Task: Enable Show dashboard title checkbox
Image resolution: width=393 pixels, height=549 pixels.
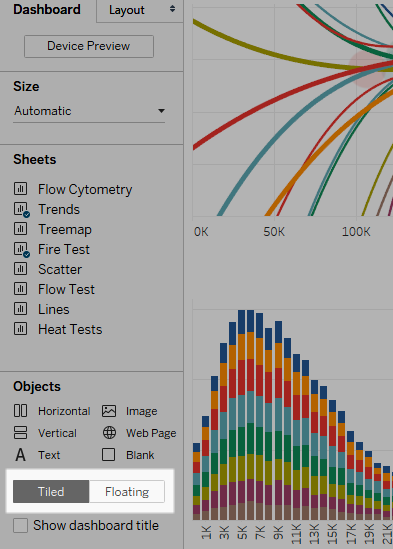Action: point(20,526)
